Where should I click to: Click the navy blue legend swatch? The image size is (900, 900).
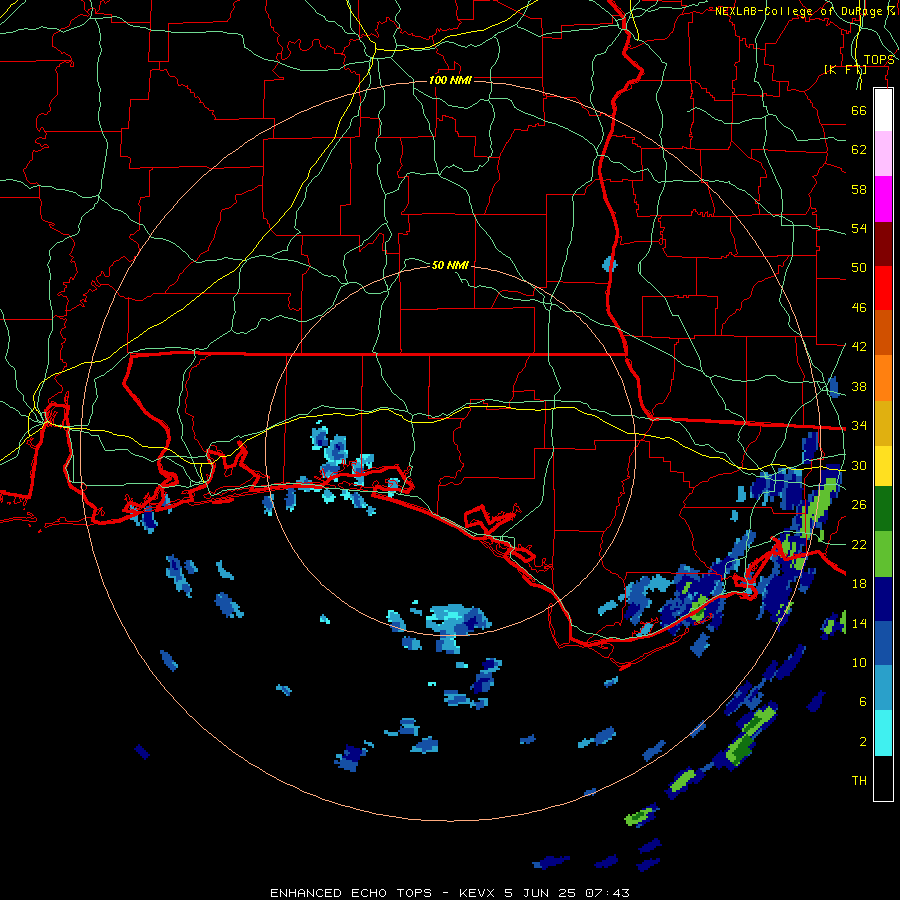pos(883,599)
